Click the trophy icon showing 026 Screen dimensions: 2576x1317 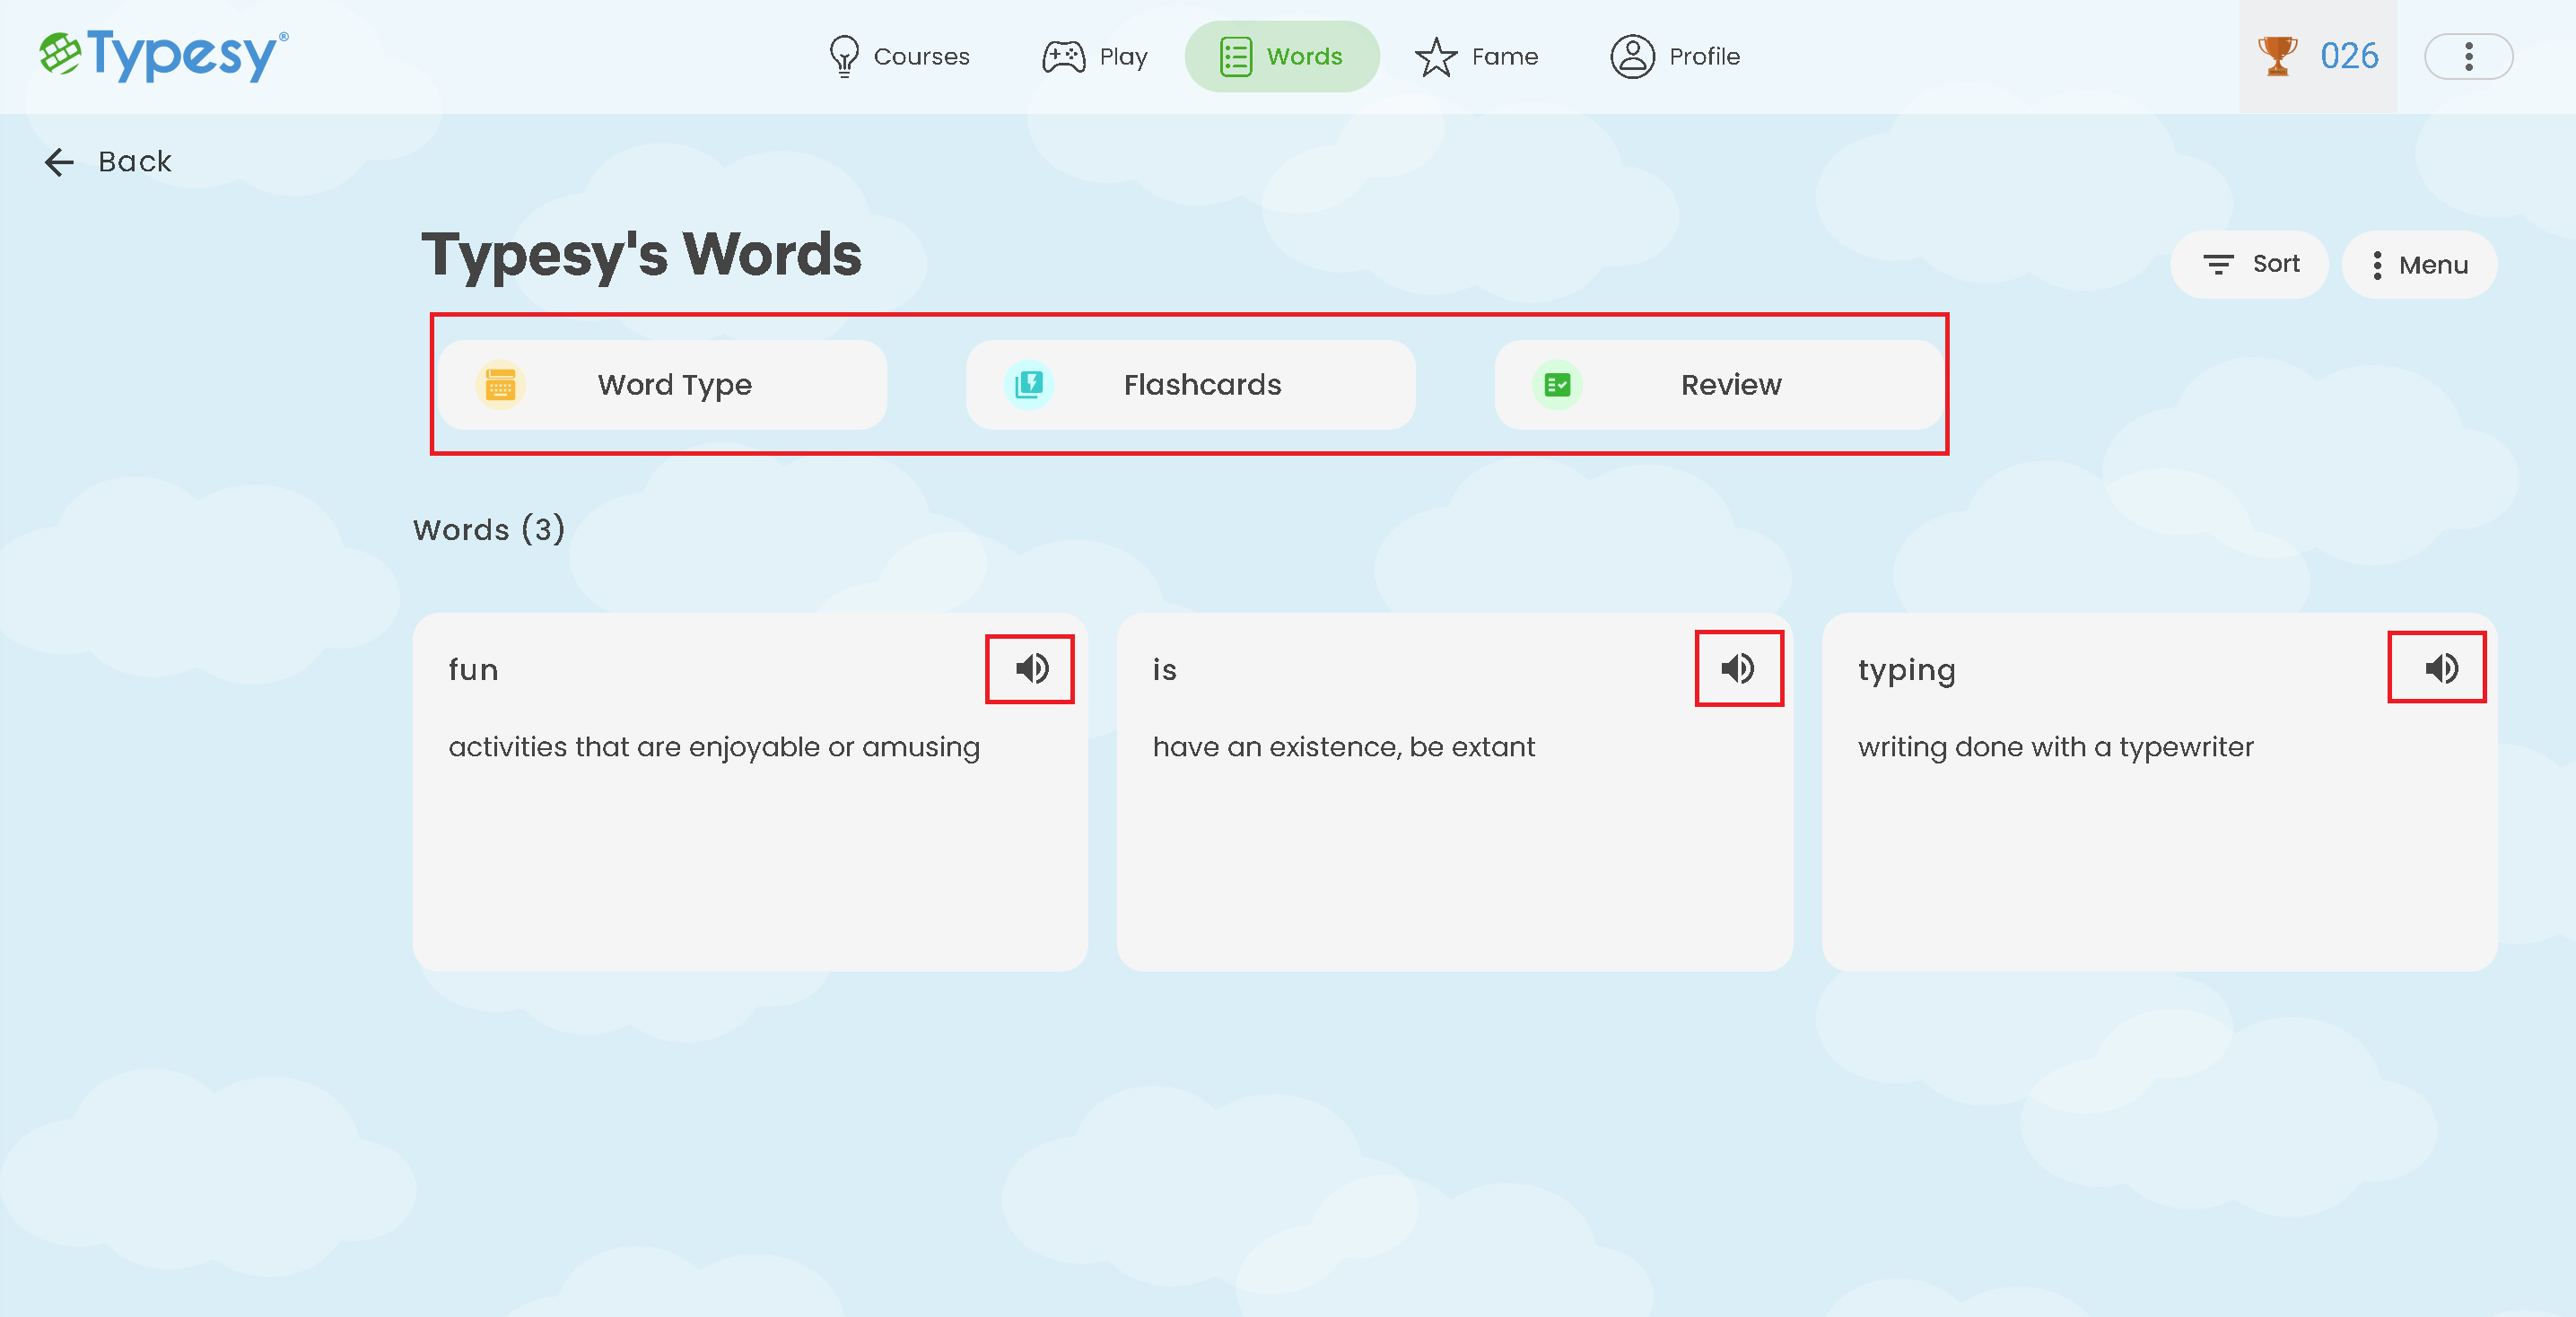point(2277,56)
